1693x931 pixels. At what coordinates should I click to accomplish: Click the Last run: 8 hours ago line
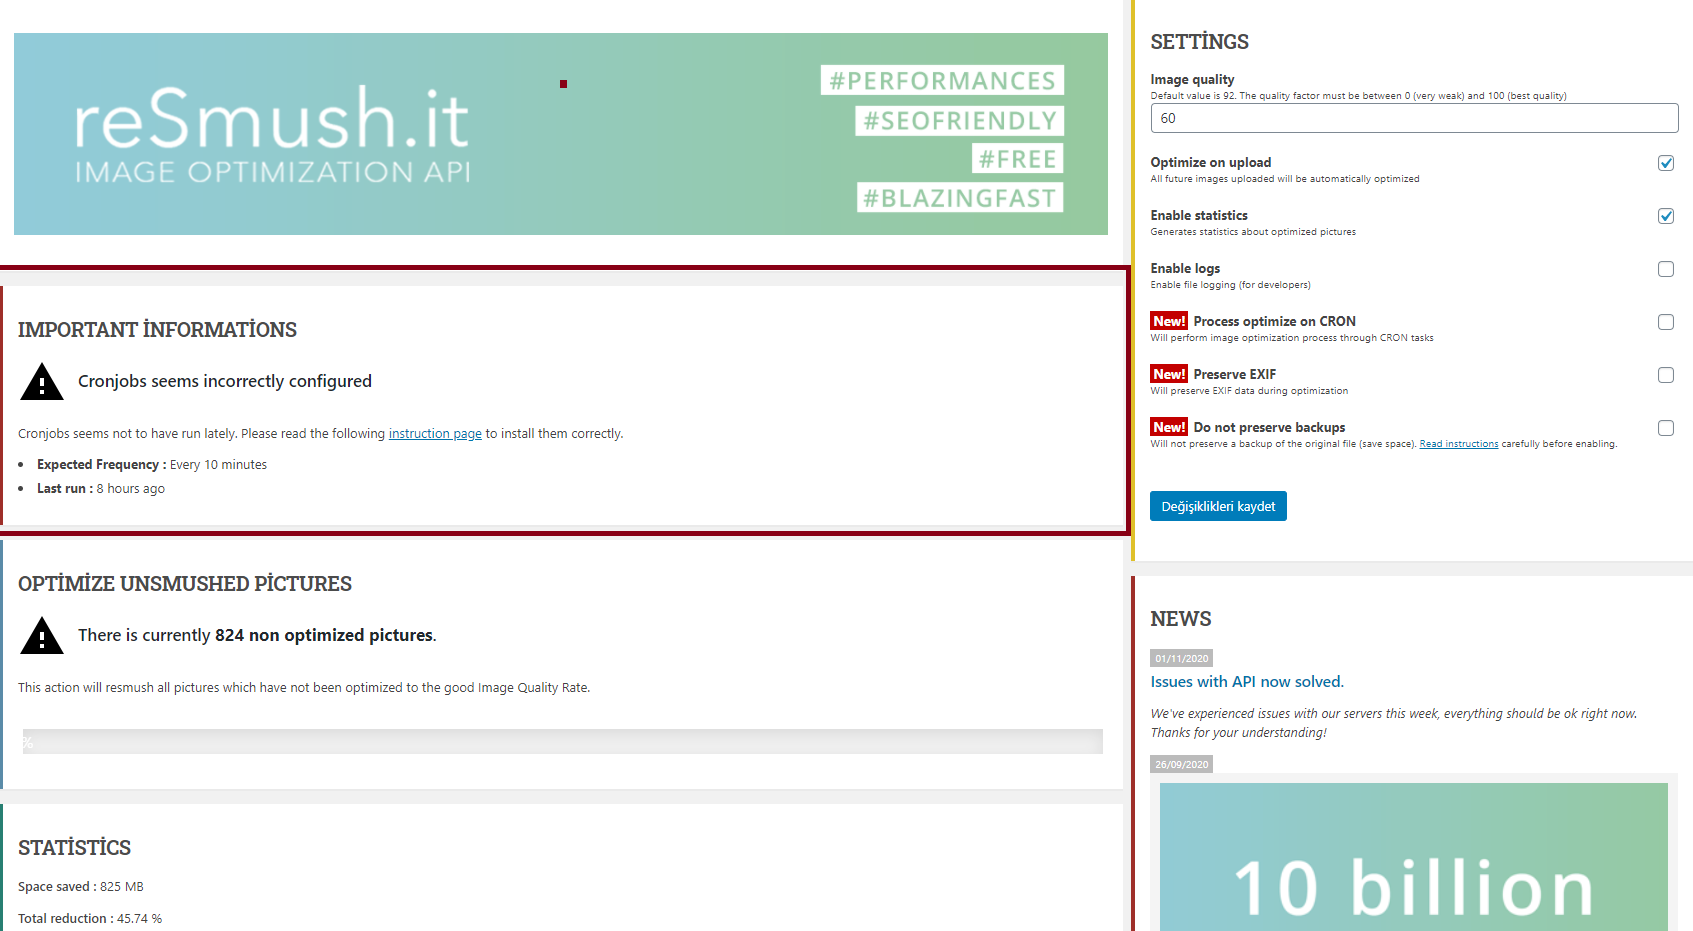(101, 489)
